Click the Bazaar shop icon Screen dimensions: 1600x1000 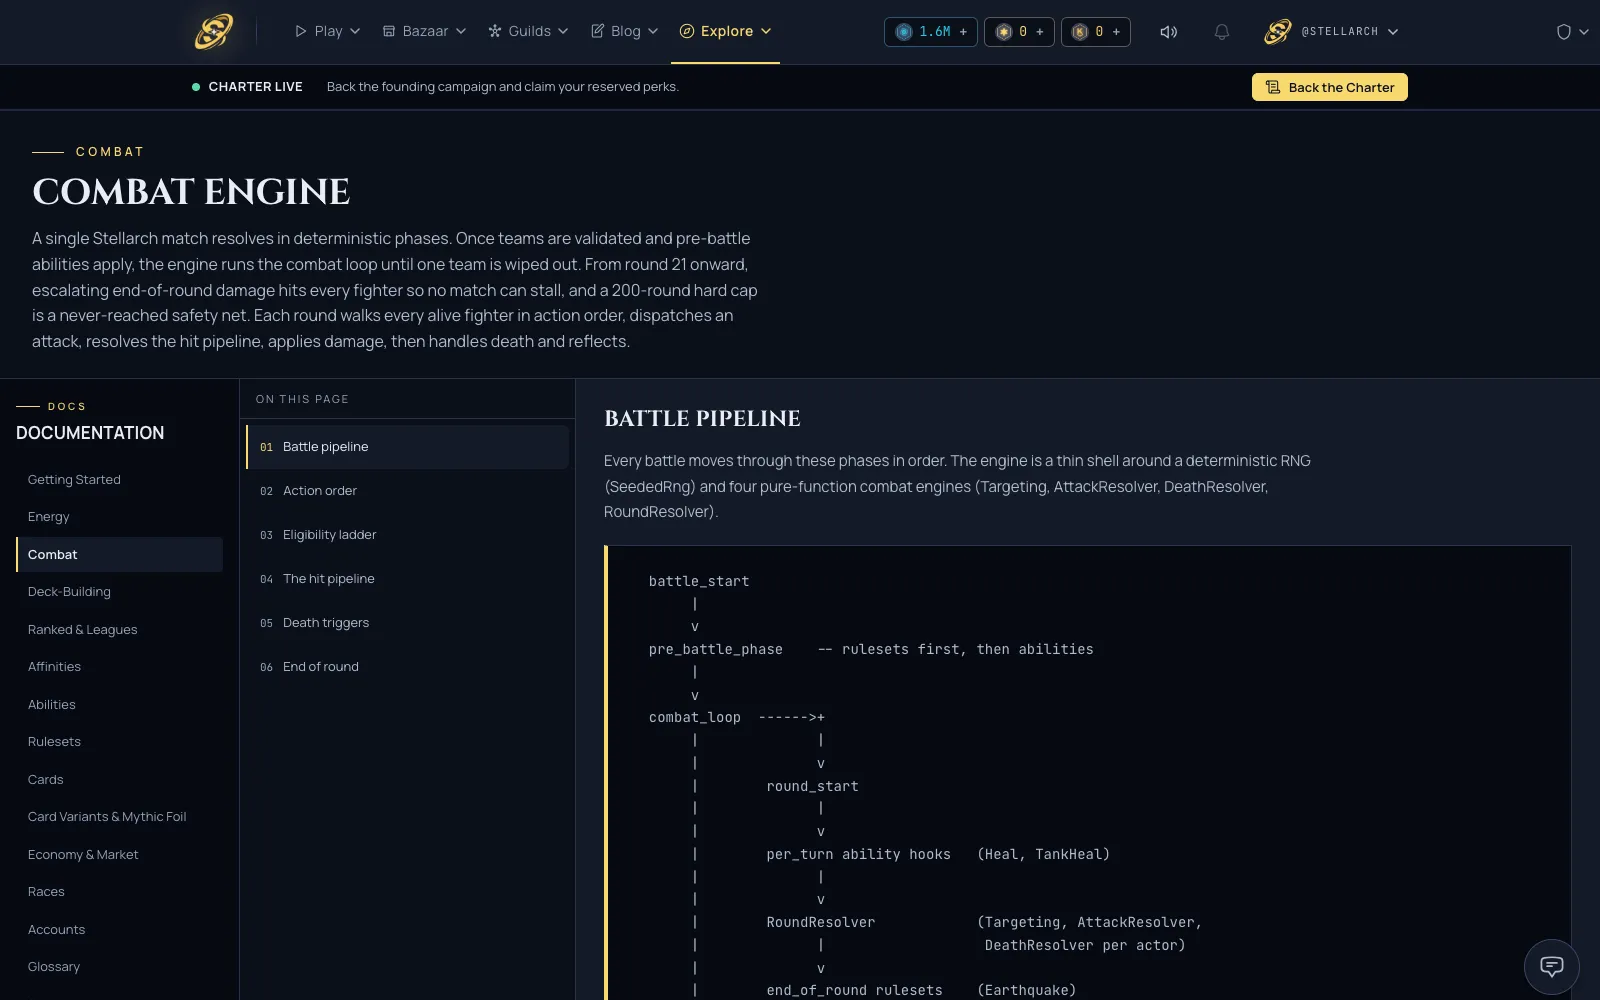click(389, 31)
